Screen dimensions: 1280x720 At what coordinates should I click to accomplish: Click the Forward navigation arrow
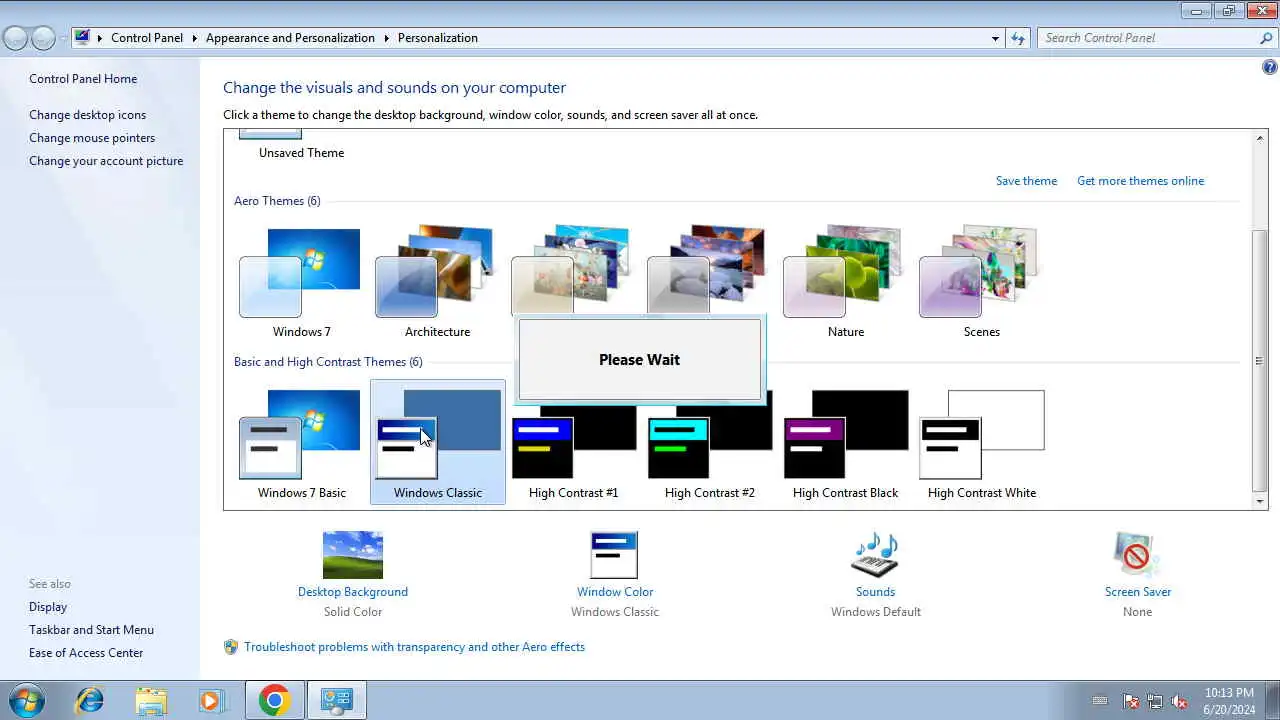coord(43,38)
